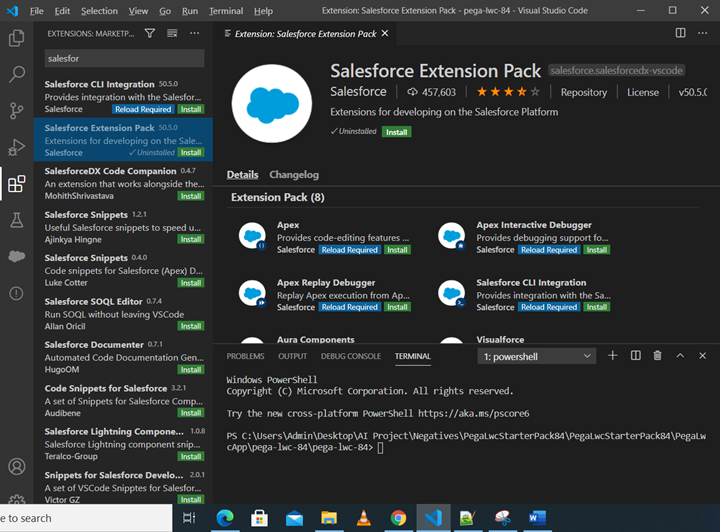The height and width of the screenshot is (532, 720).
Task: Open Microsoft Word from taskbar
Action: tap(537, 518)
